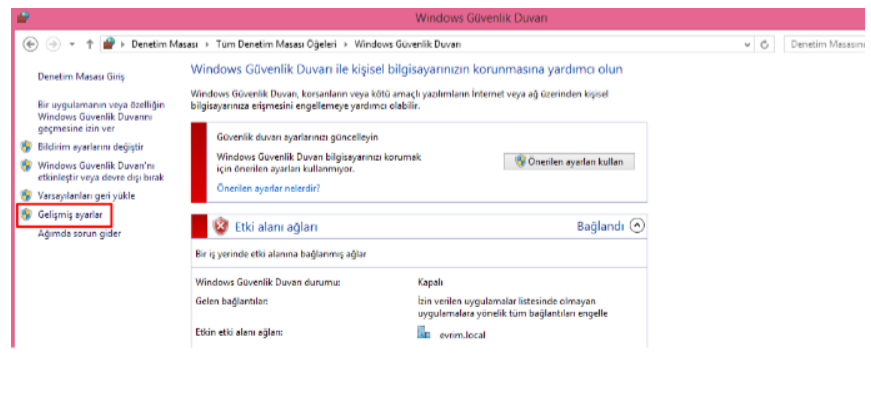This screenshot has width=871, height=397.
Task: Open Ağımda sorun gider link
Action: pos(79,234)
